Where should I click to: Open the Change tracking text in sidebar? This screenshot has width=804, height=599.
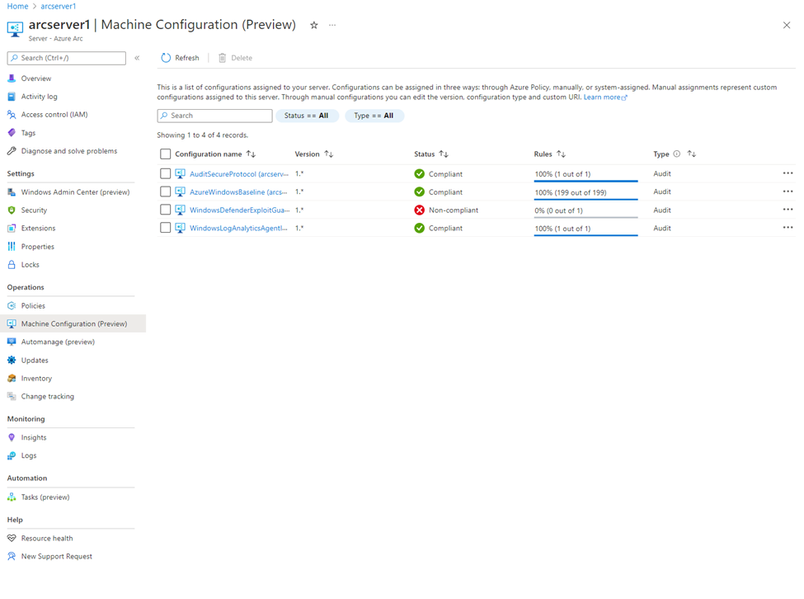[x=48, y=396]
